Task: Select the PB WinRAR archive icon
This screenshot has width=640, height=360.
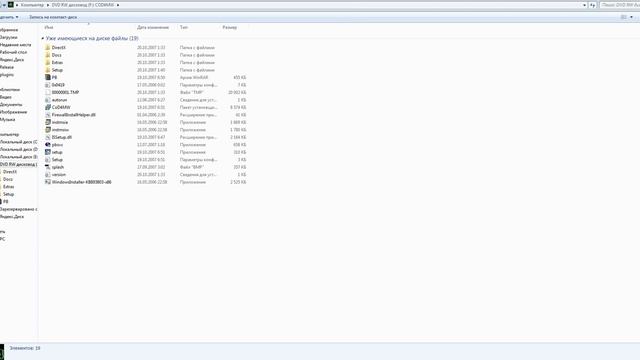Action: coord(48,77)
